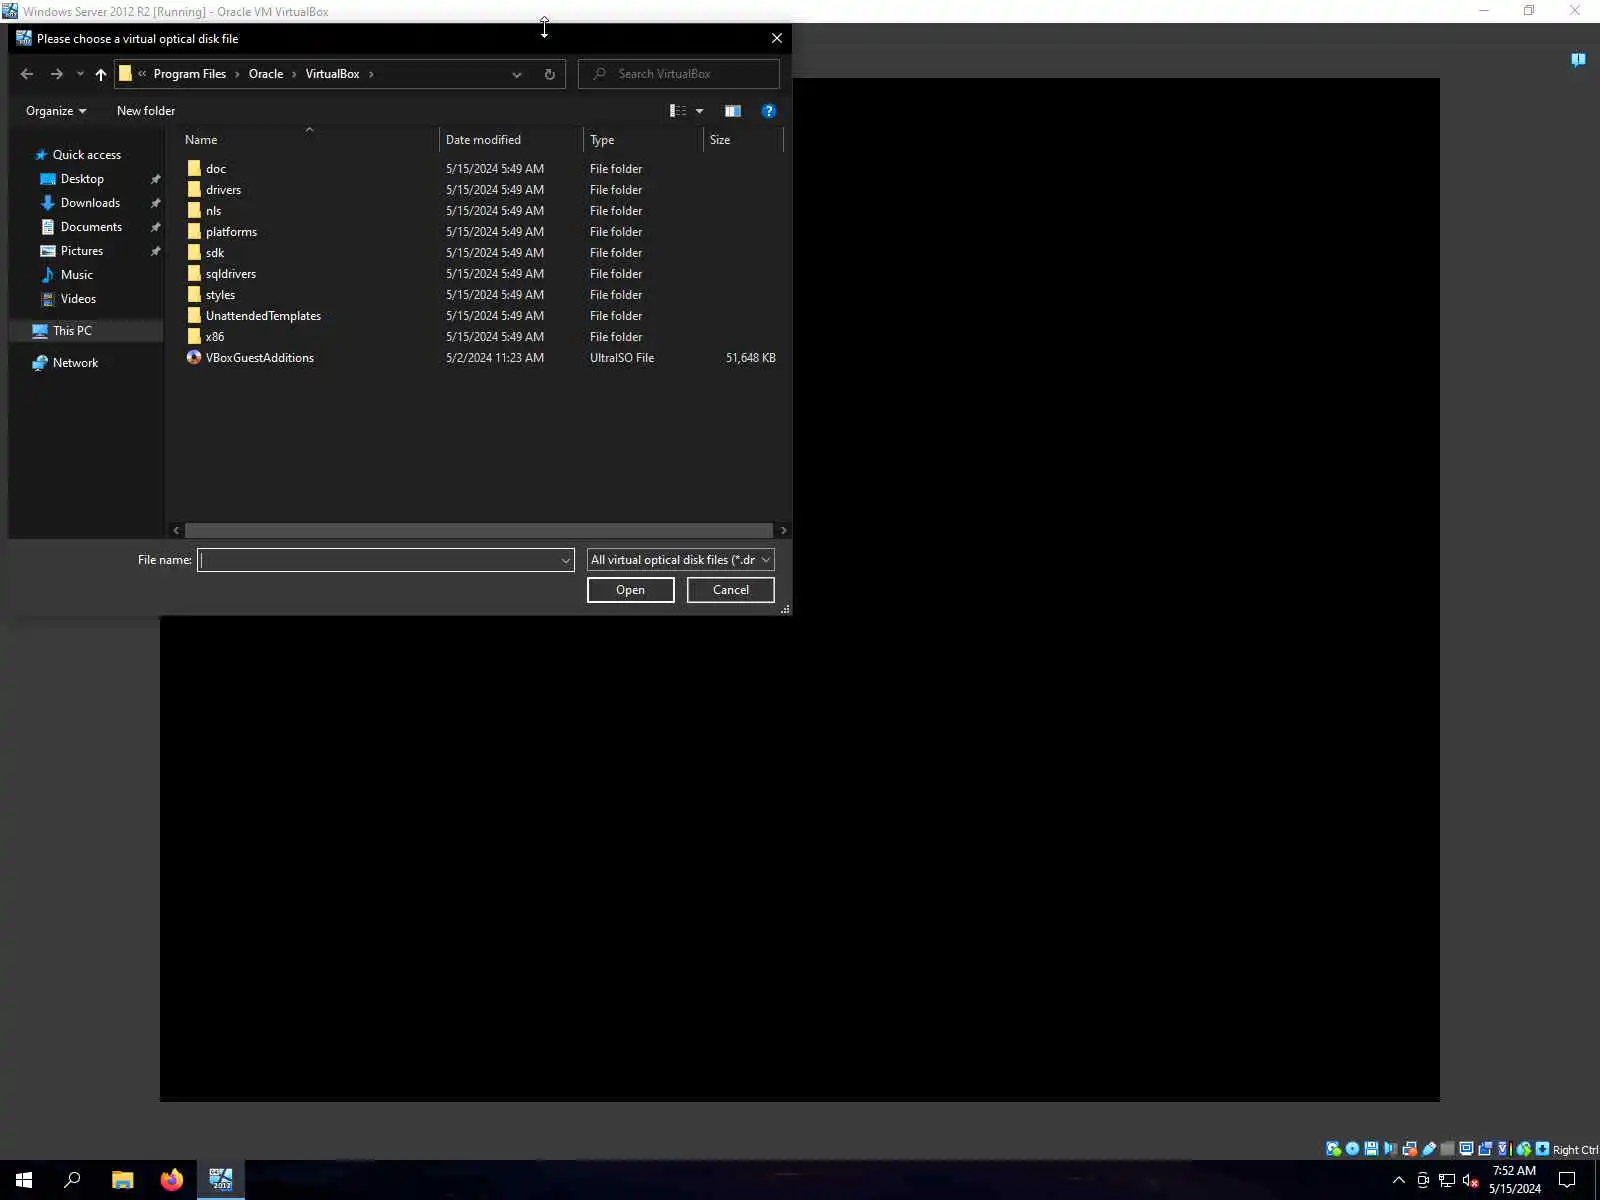Click Program Files in the address bar
Screen dimensions: 1600x1200
coord(190,74)
